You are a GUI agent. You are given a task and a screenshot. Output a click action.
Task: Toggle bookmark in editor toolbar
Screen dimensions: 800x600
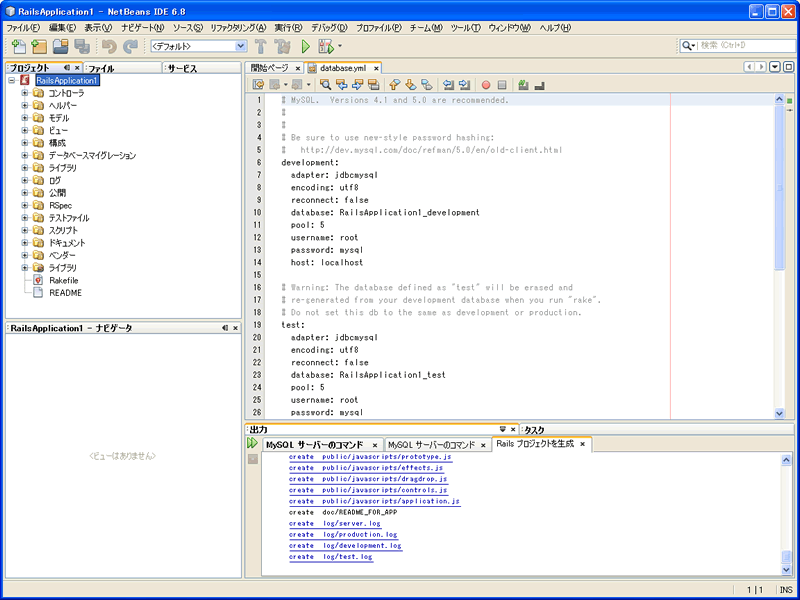coord(427,85)
